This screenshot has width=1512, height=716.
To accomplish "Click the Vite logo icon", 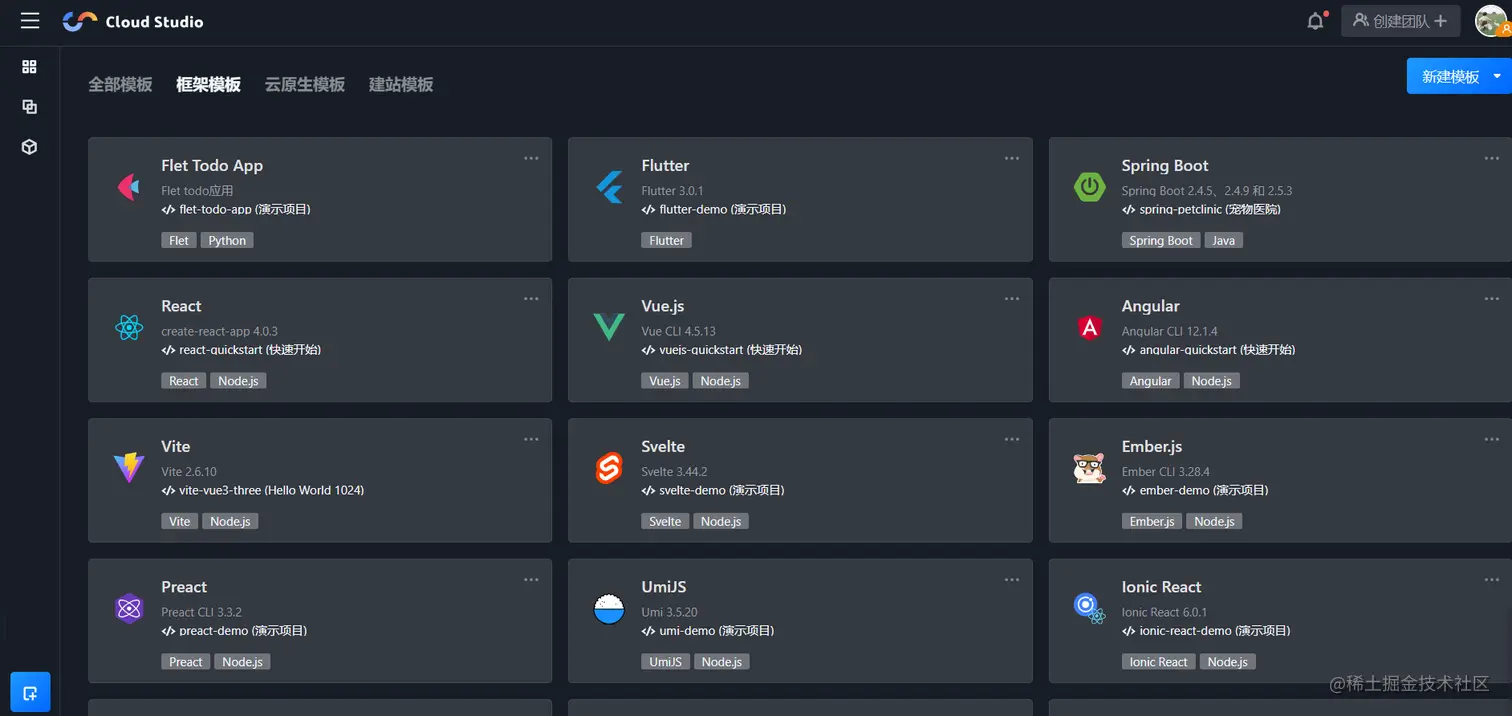I will pos(129,467).
